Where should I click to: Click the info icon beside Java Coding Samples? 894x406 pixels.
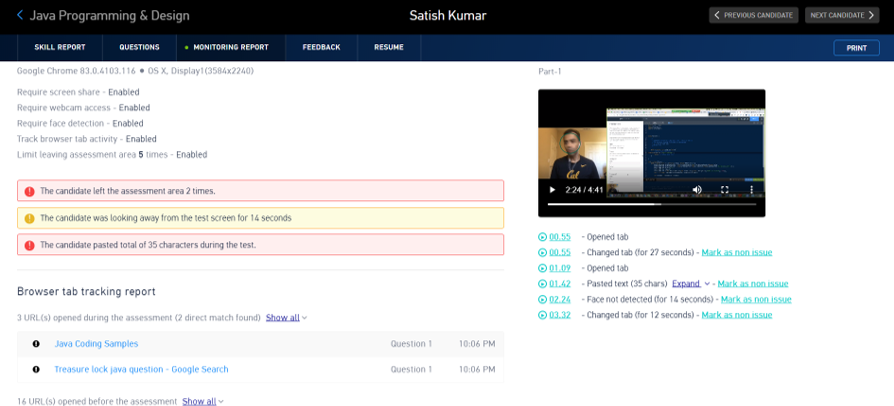[x=36, y=344]
